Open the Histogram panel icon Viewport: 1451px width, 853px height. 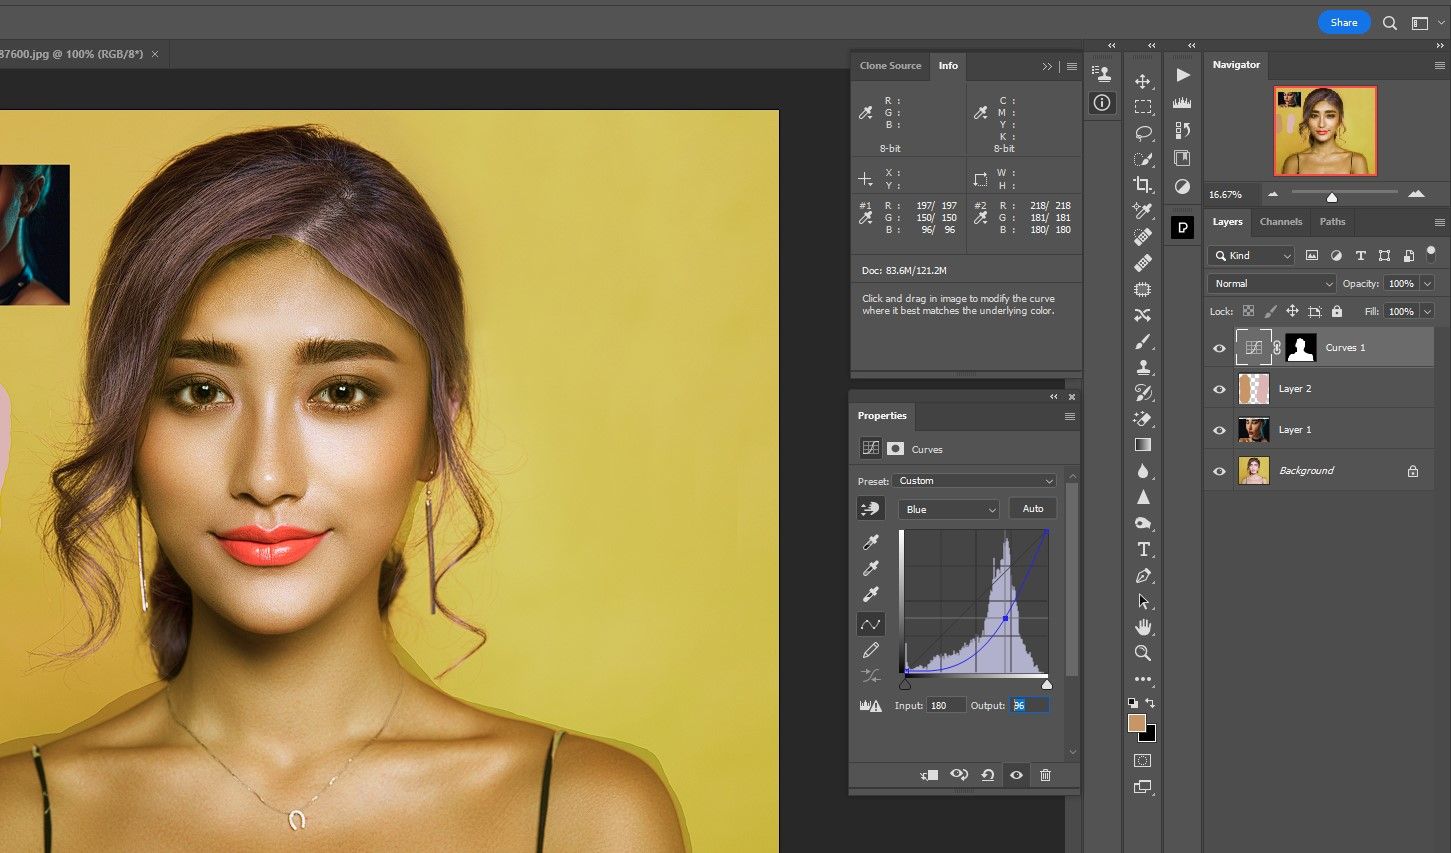[1182, 102]
